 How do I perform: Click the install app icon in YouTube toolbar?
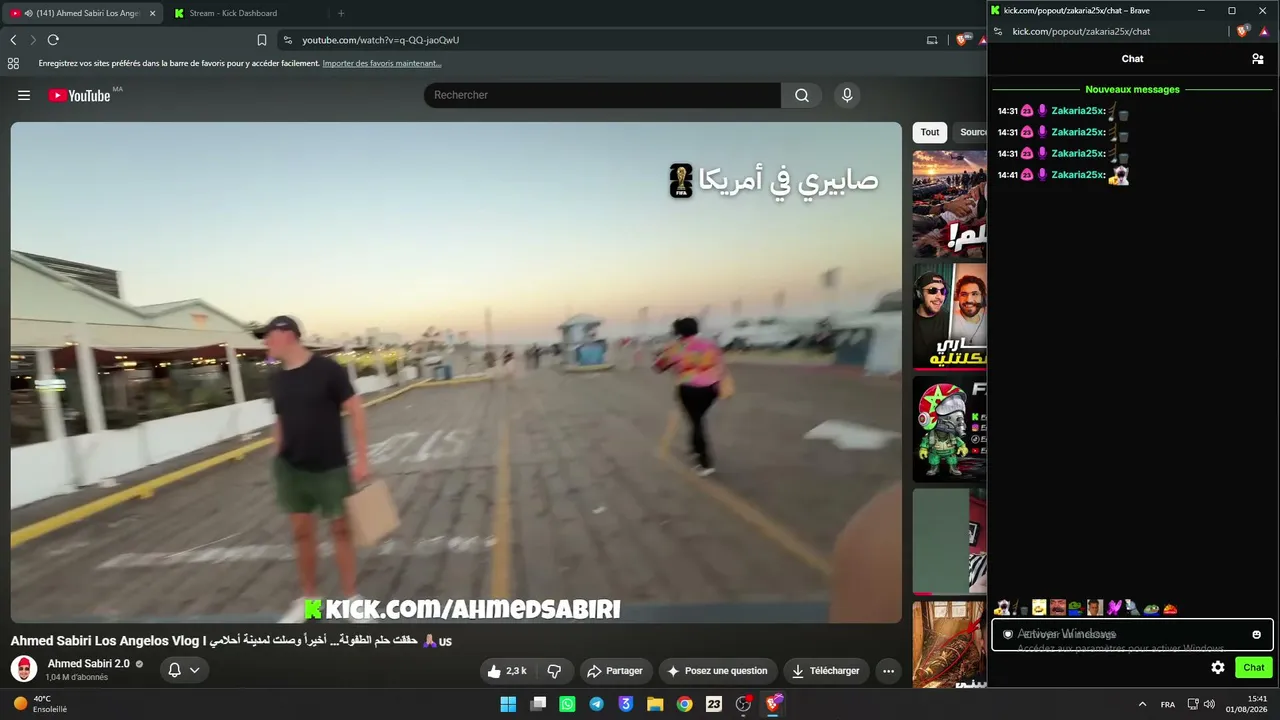pos(932,40)
